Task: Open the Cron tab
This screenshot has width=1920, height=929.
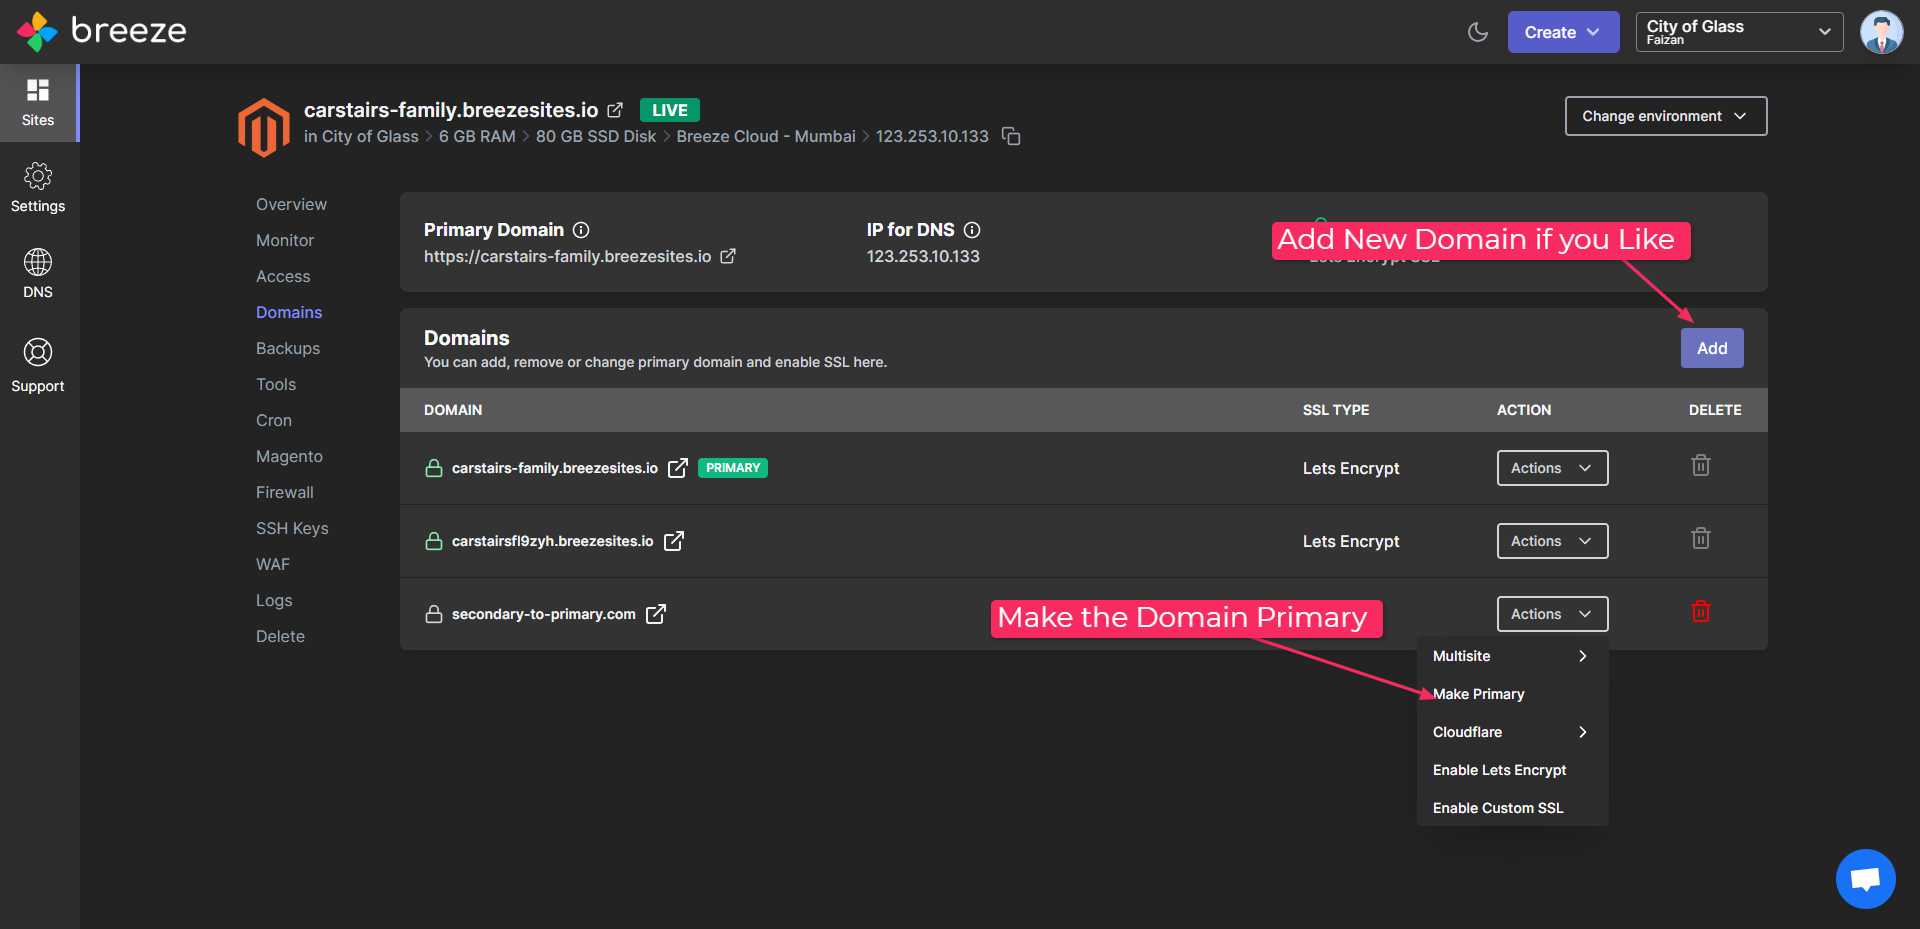Action: 274,420
